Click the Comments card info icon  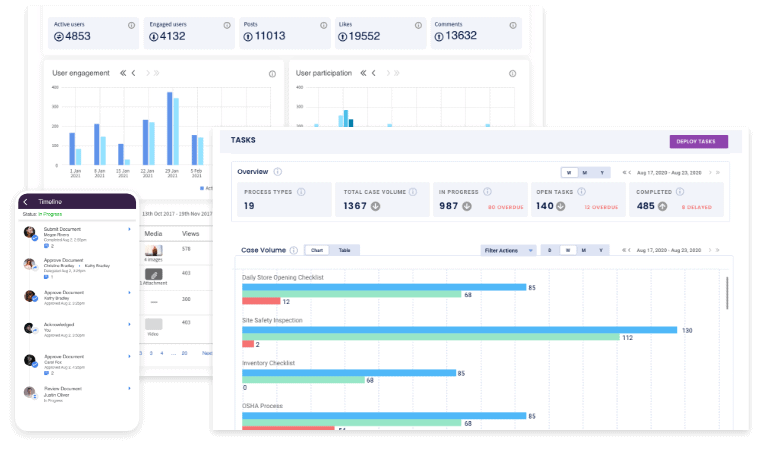(x=513, y=25)
